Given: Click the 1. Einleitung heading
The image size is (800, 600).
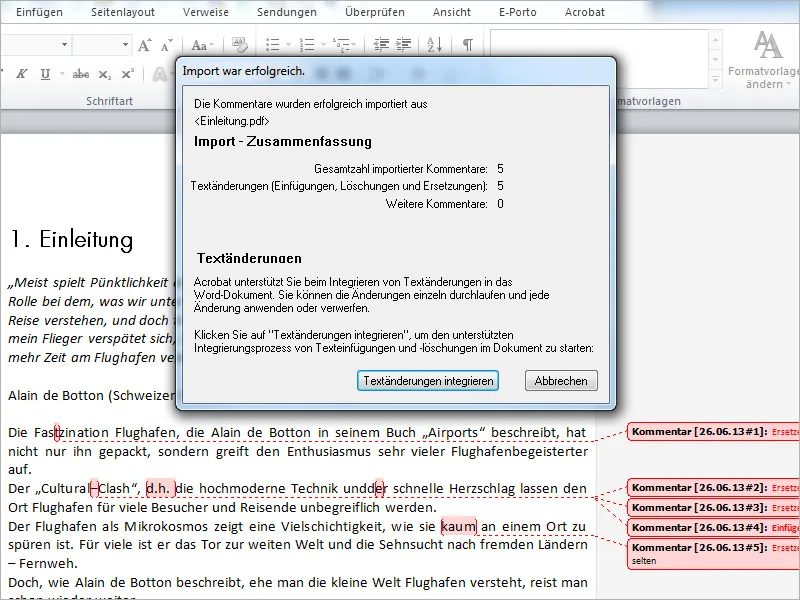Looking at the screenshot, I should tap(71, 239).
